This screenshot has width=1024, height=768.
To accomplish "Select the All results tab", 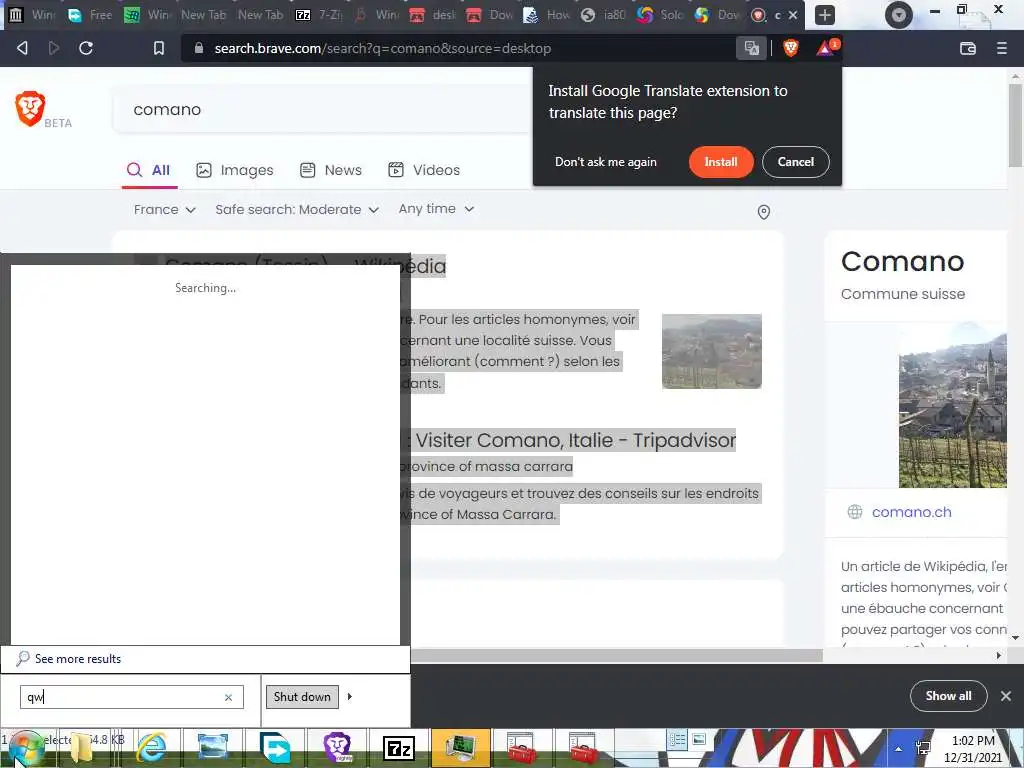I will click(149, 170).
